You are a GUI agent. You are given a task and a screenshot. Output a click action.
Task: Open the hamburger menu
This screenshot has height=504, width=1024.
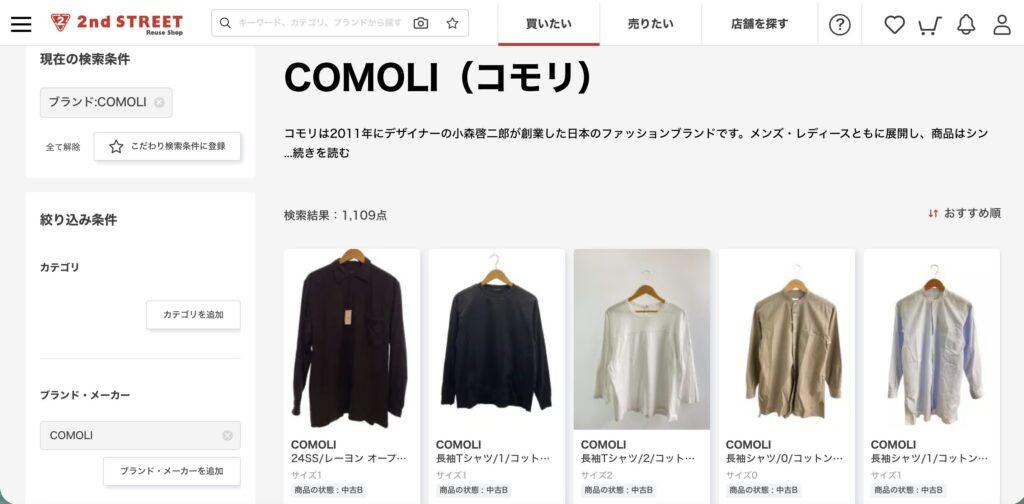click(21, 24)
